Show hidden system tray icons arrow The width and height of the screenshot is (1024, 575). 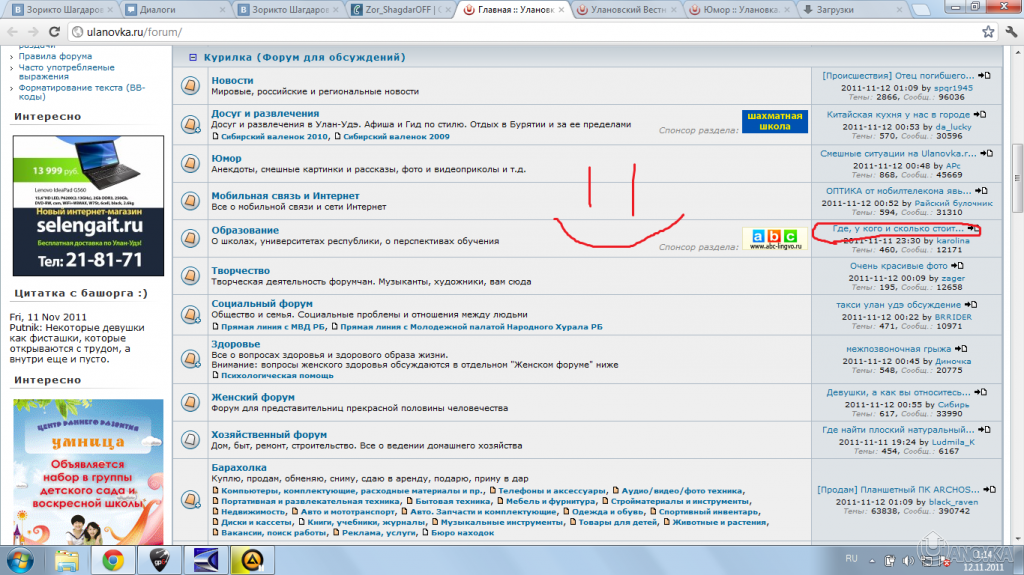coord(872,561)
